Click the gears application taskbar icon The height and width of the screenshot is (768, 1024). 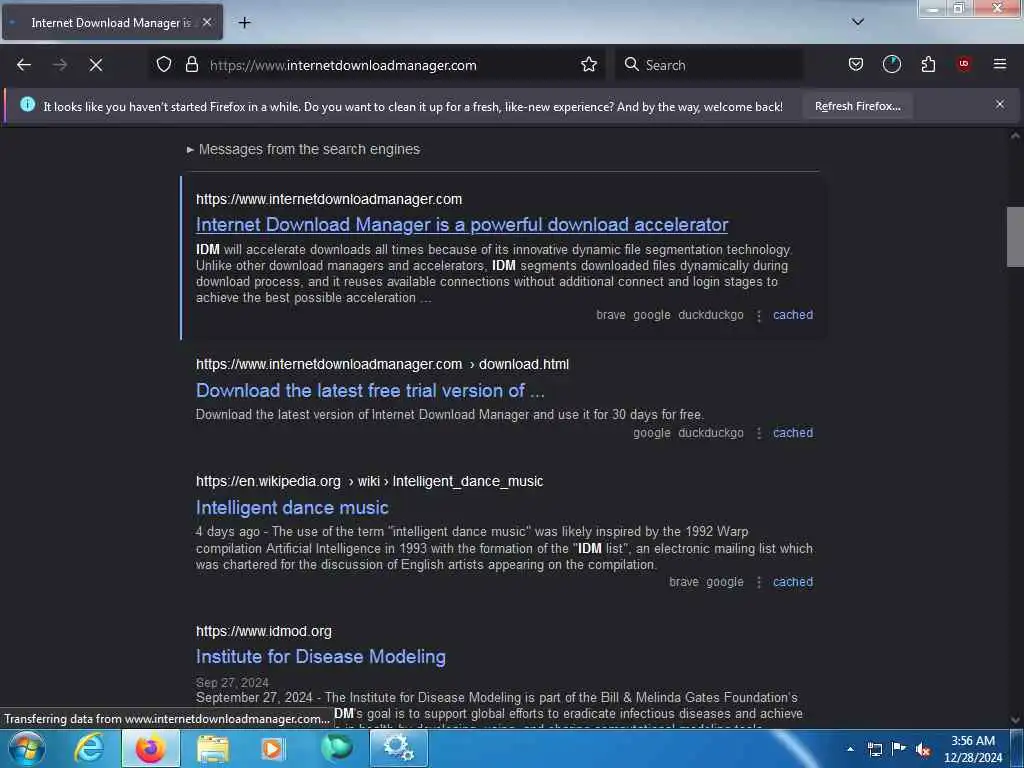[398, 748]
